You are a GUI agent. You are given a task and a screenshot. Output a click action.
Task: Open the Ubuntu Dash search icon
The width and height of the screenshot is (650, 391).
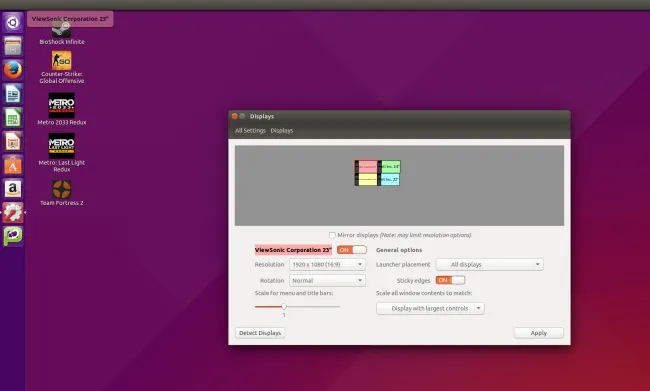click(13, 22)
